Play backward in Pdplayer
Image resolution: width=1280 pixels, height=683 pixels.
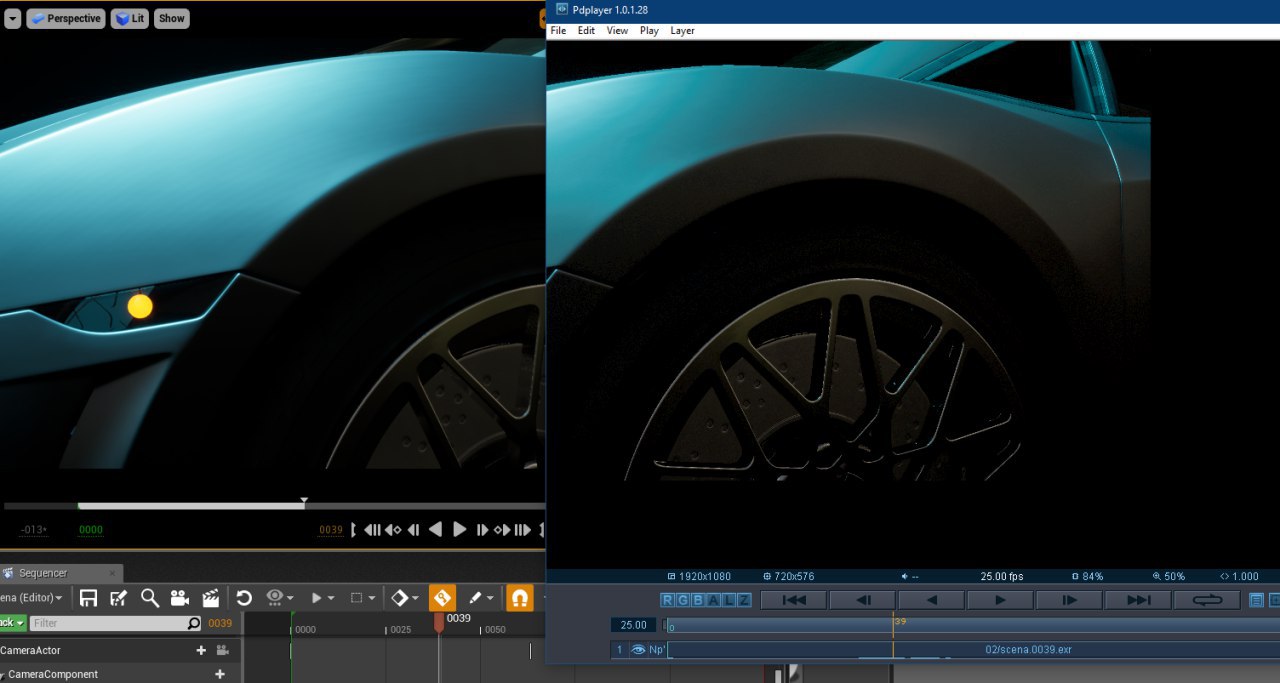(x=931, y=600)
